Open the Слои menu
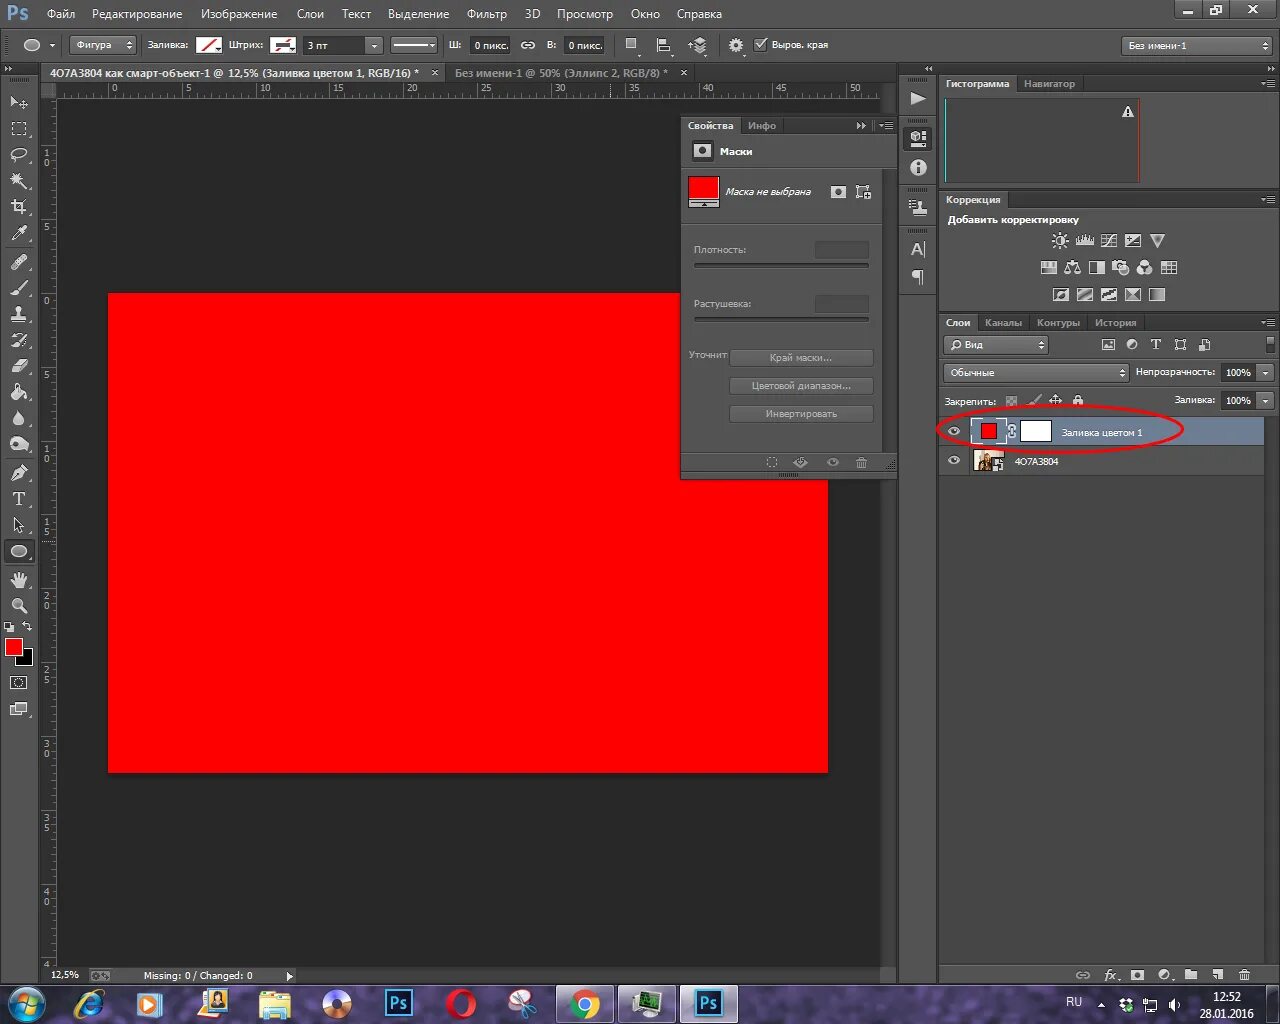 [x=310, y=14]
